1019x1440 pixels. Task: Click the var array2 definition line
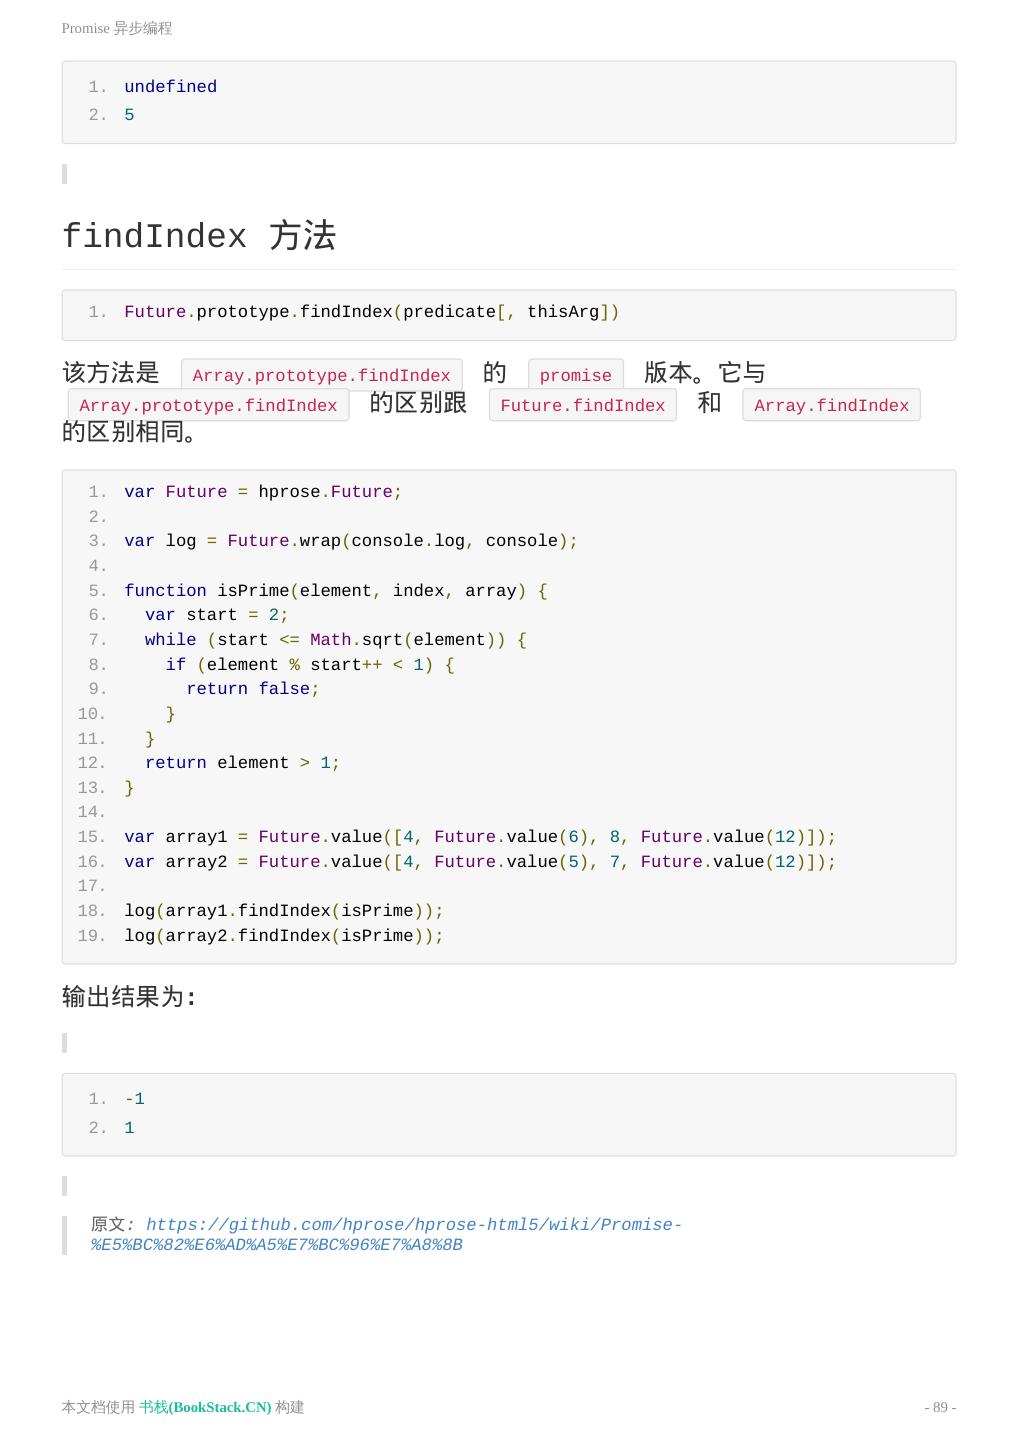click(479, 862)
